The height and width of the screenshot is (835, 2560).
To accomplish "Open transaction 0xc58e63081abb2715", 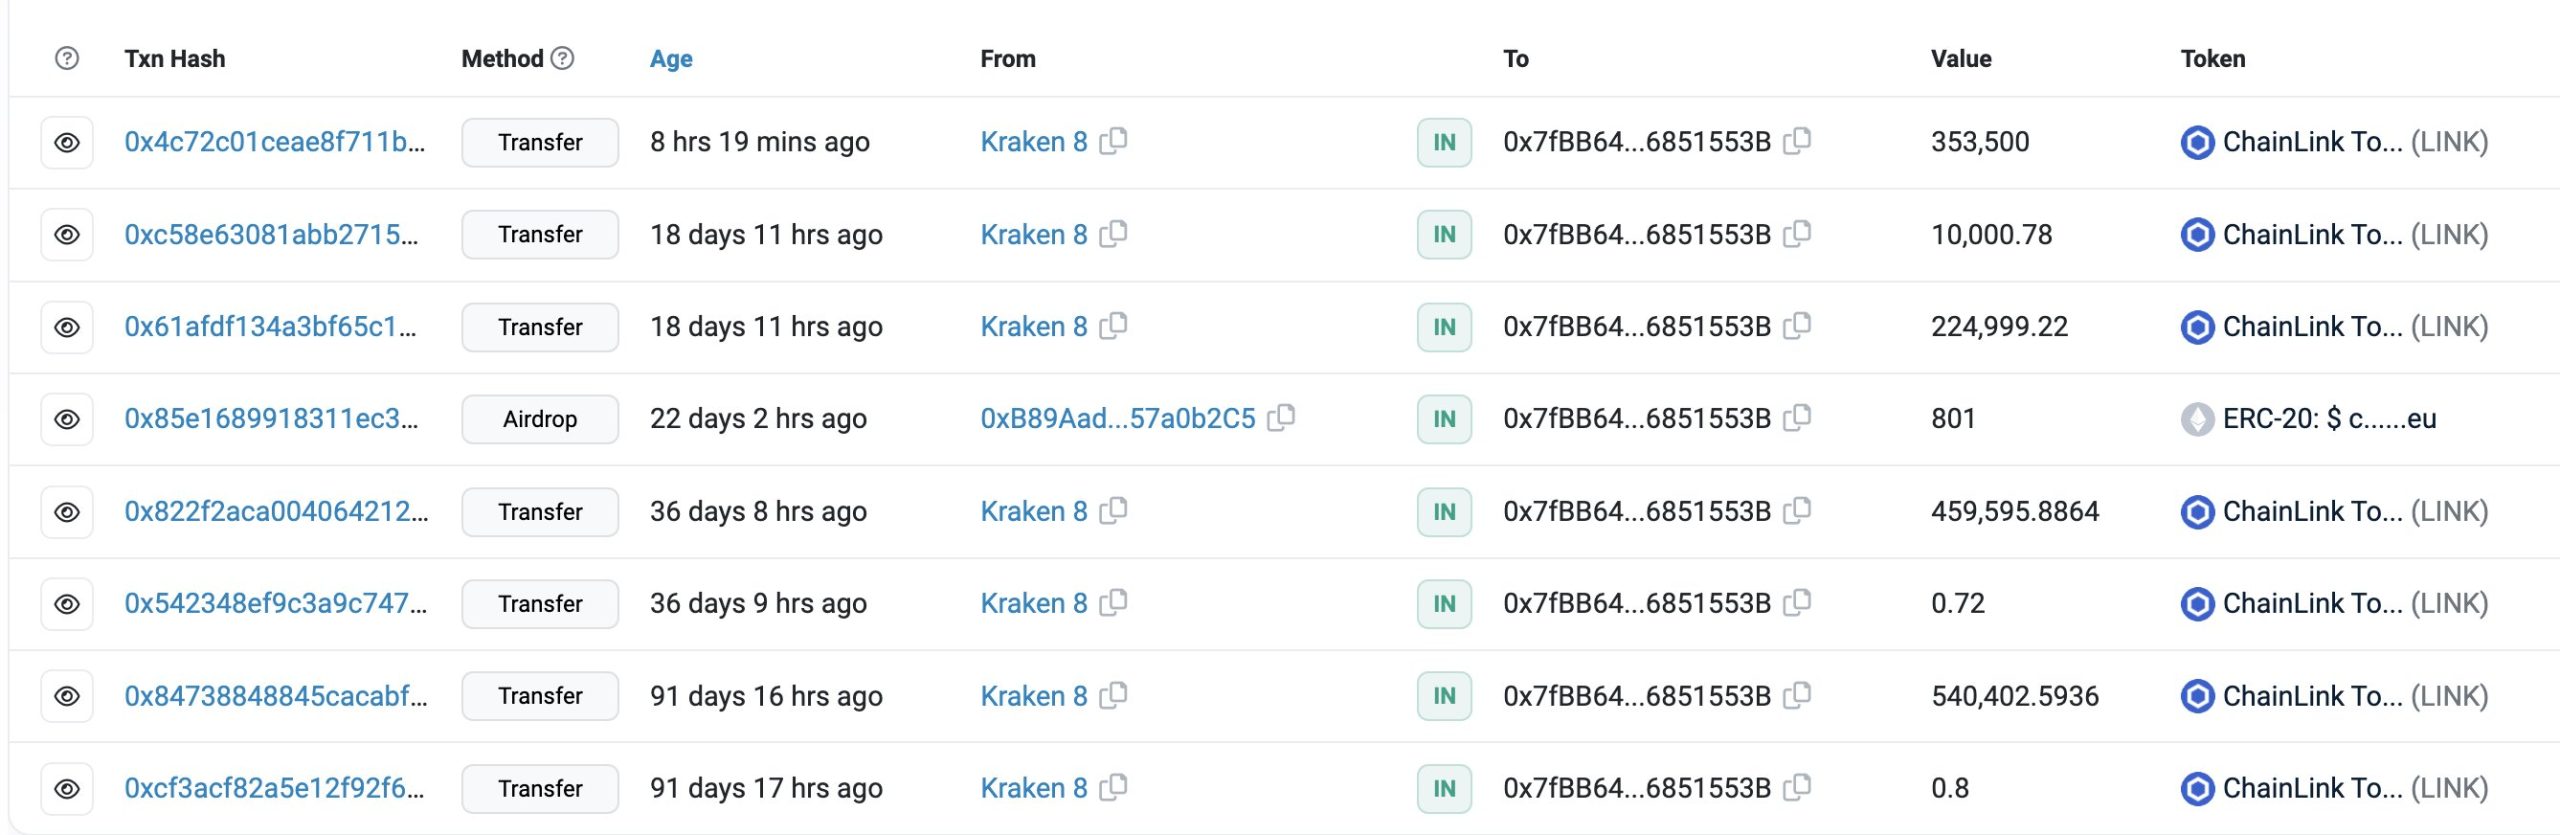I will [x=271, y=234].
